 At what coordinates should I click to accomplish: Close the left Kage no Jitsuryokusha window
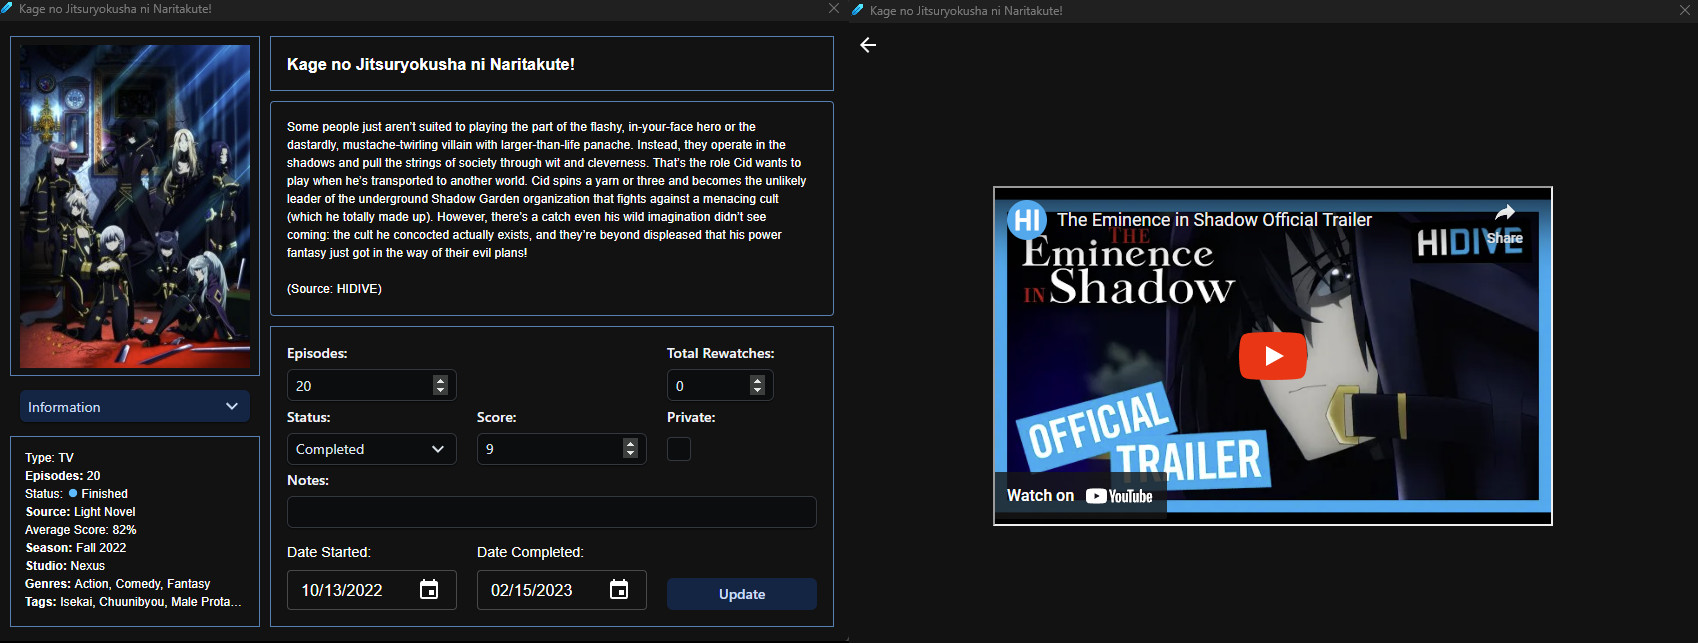click(x=834, y=8)
